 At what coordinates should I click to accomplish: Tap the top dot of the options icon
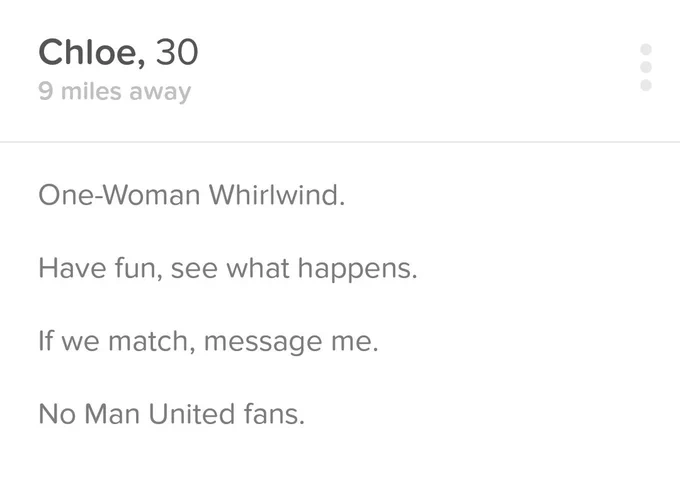tap(646, 49)
